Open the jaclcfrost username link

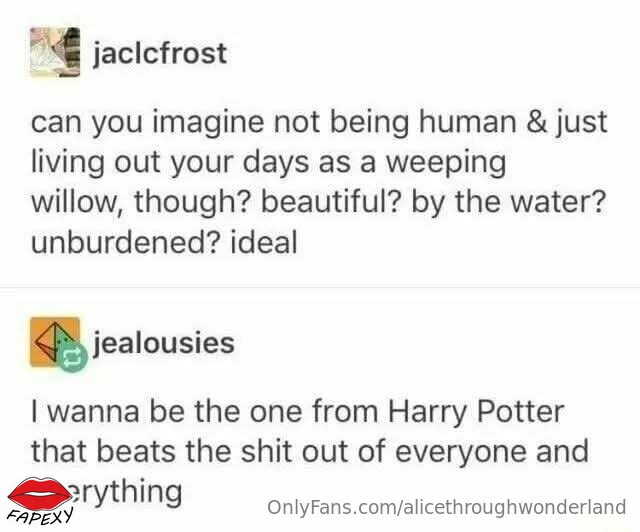pos(160,53)
